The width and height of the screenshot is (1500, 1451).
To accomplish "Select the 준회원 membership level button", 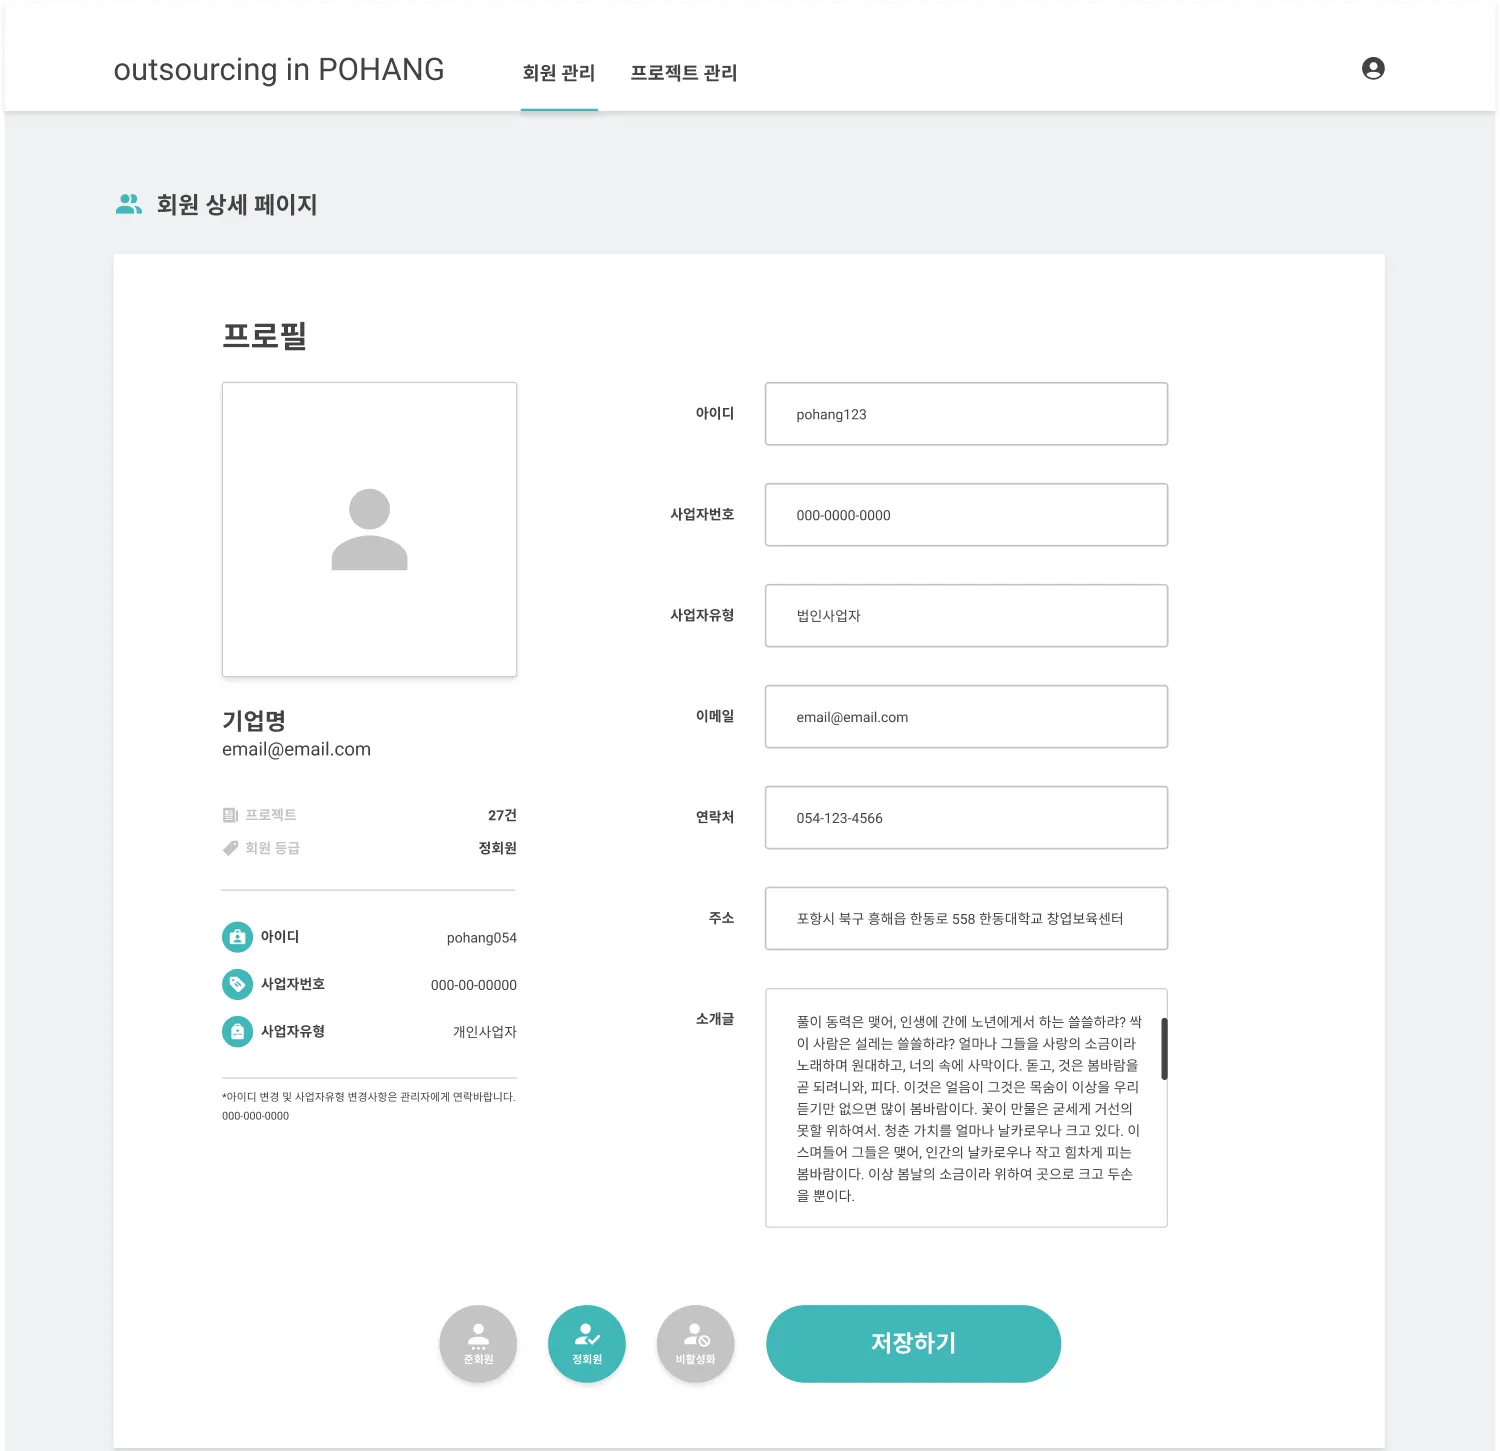I will coord(478,1344).
